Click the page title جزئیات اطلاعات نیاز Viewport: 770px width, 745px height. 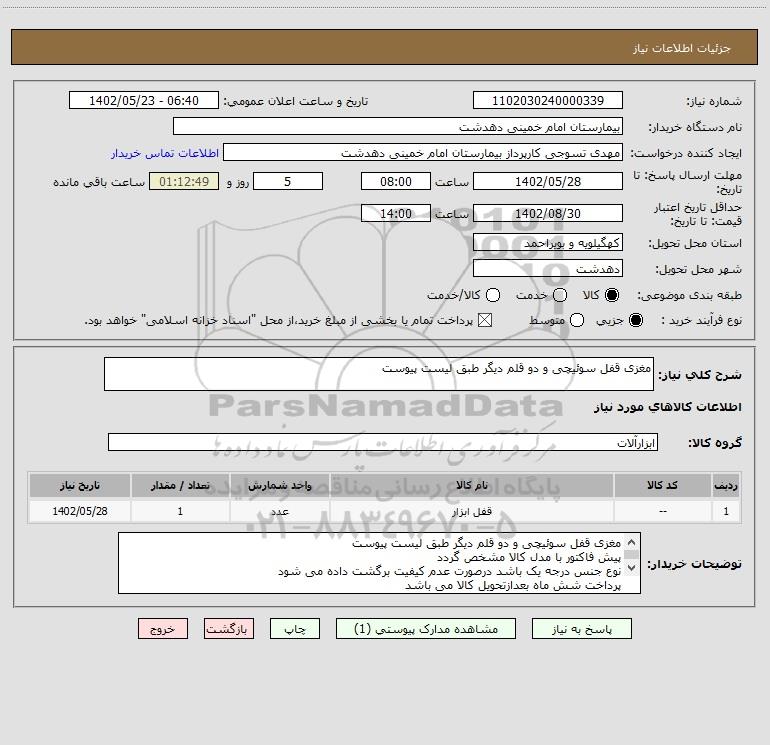[x=681, y=48]
